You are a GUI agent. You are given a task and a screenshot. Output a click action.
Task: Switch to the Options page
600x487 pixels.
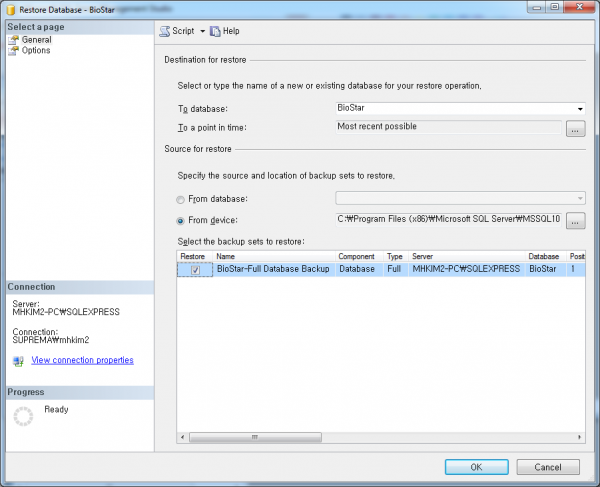(x=36, y=50)
